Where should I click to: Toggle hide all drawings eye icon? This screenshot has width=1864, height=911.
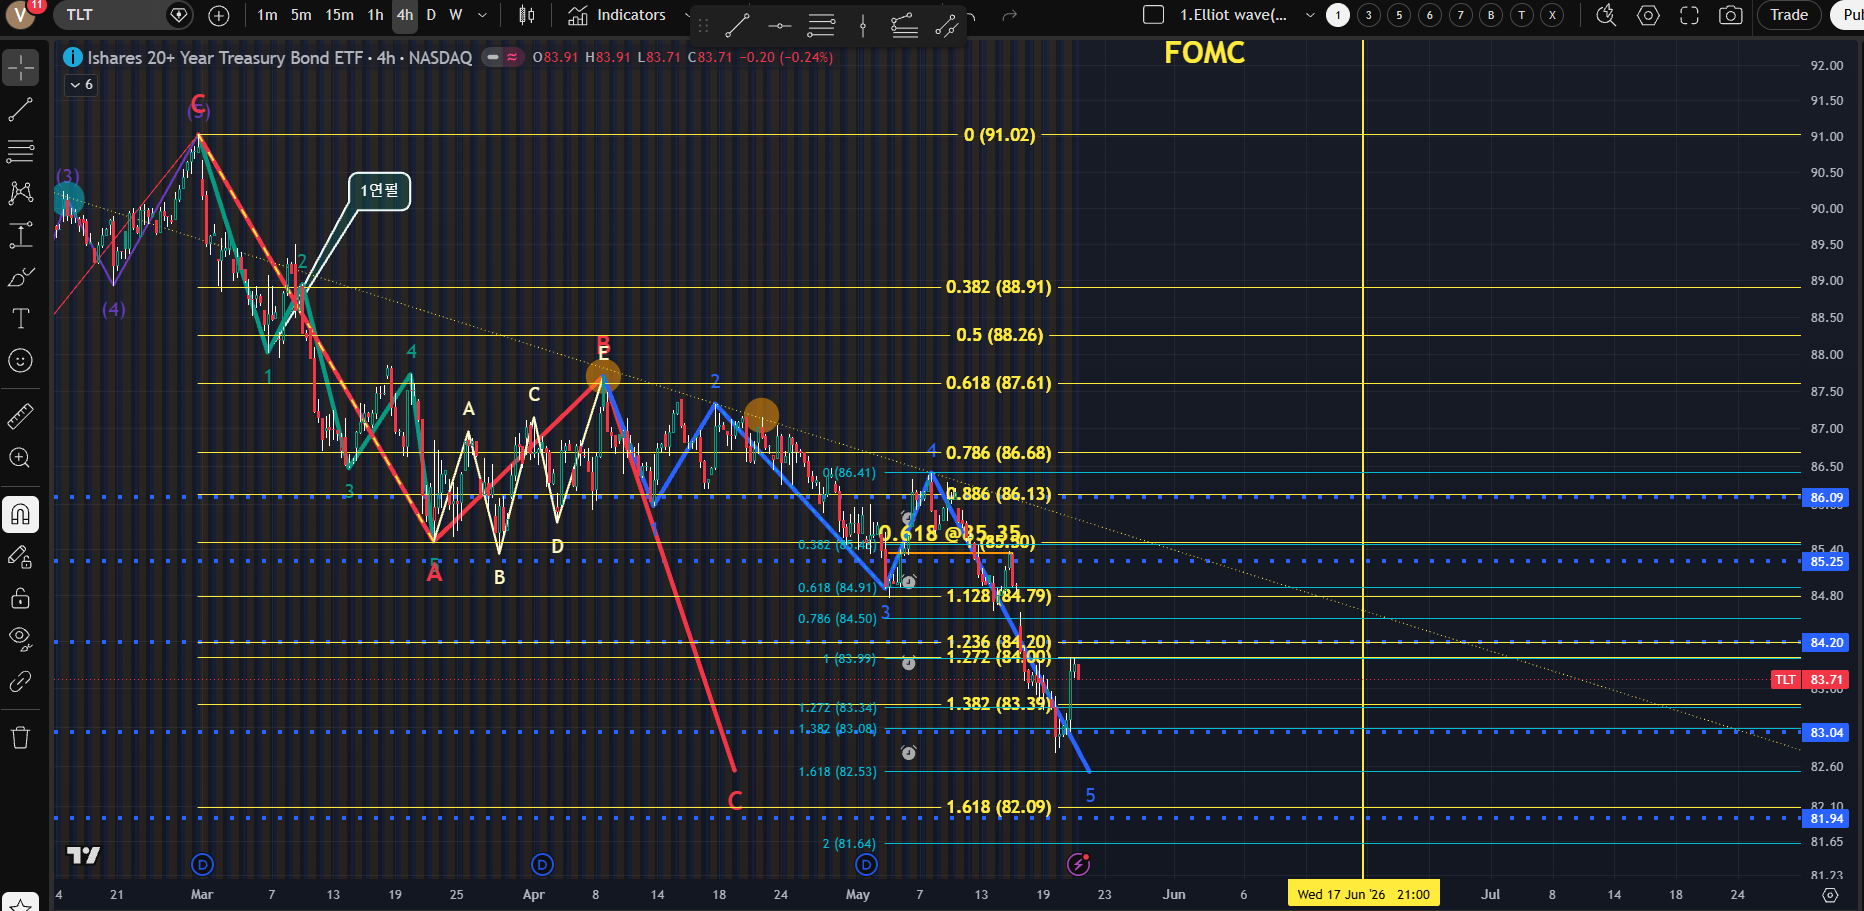(x=21, y=639)
